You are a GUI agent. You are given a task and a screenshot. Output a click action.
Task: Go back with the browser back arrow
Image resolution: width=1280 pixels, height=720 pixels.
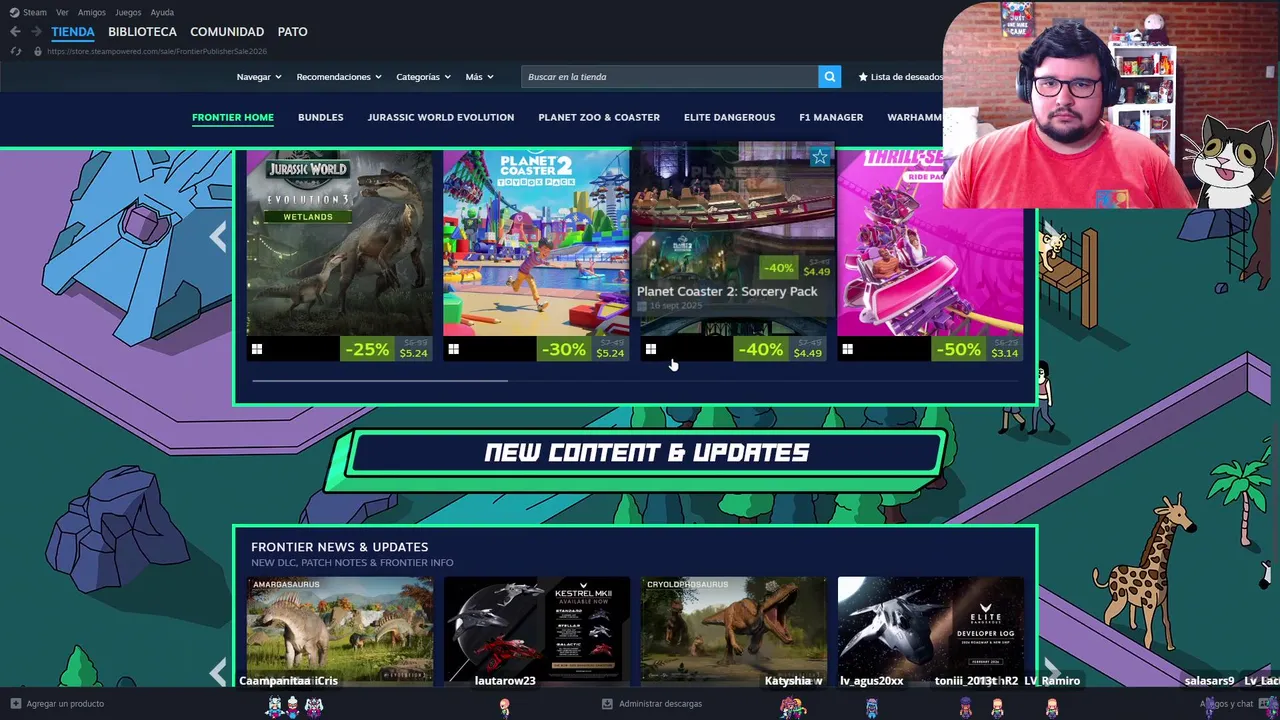click(x=15, y=32)
